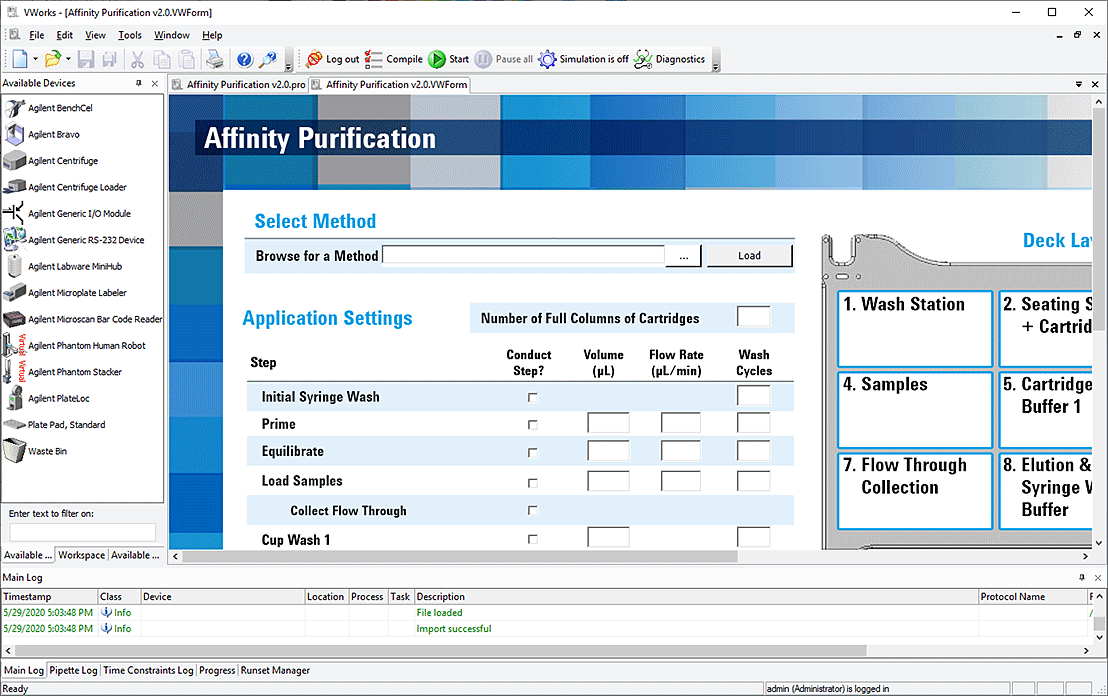This screenshot has height=696, width=1108.
Task: Select Agilent Generic I/O Module icon
Action: [x=15, y=213]
